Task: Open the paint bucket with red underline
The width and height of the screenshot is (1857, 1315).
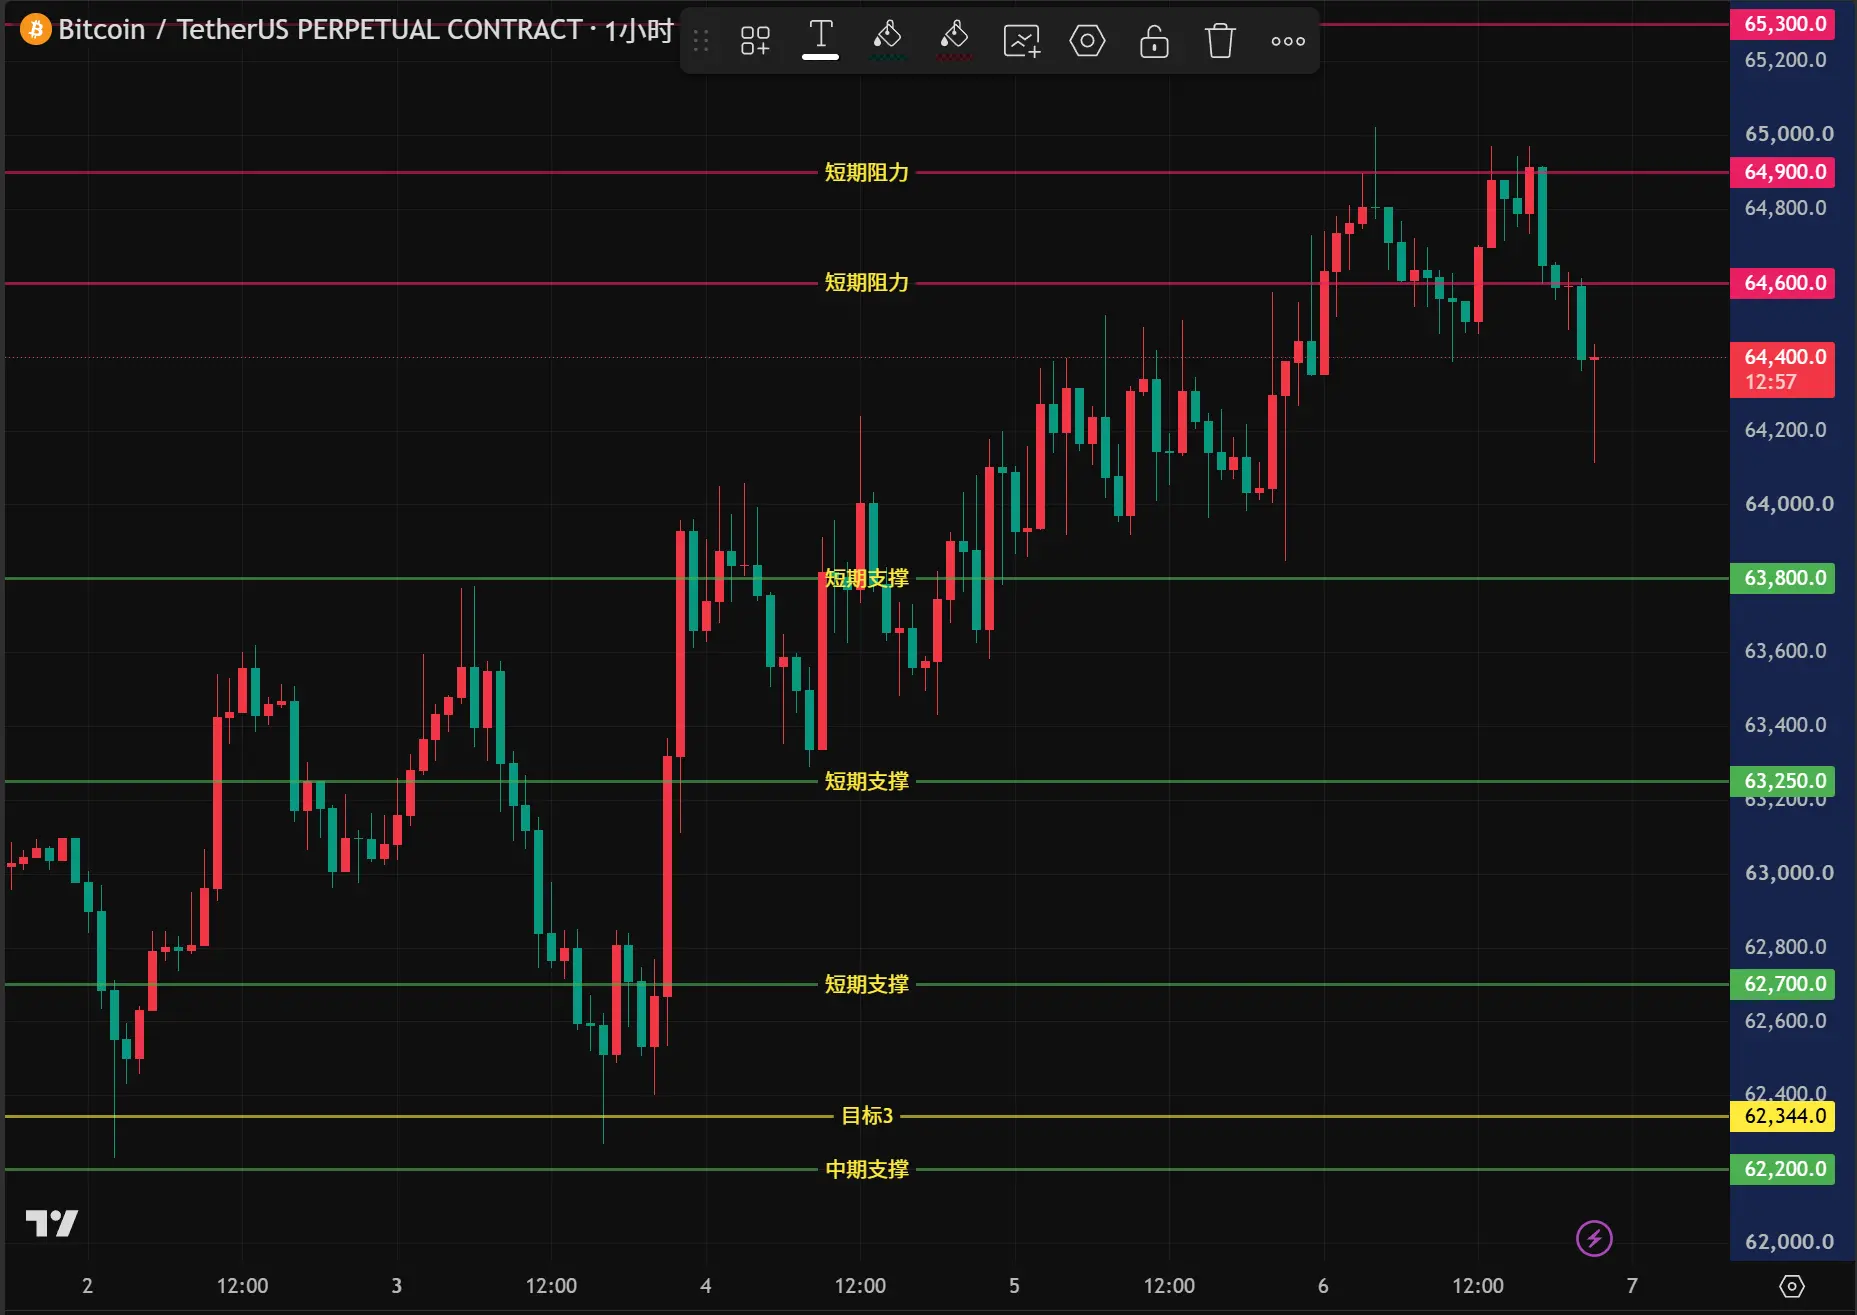Action: 954,40
